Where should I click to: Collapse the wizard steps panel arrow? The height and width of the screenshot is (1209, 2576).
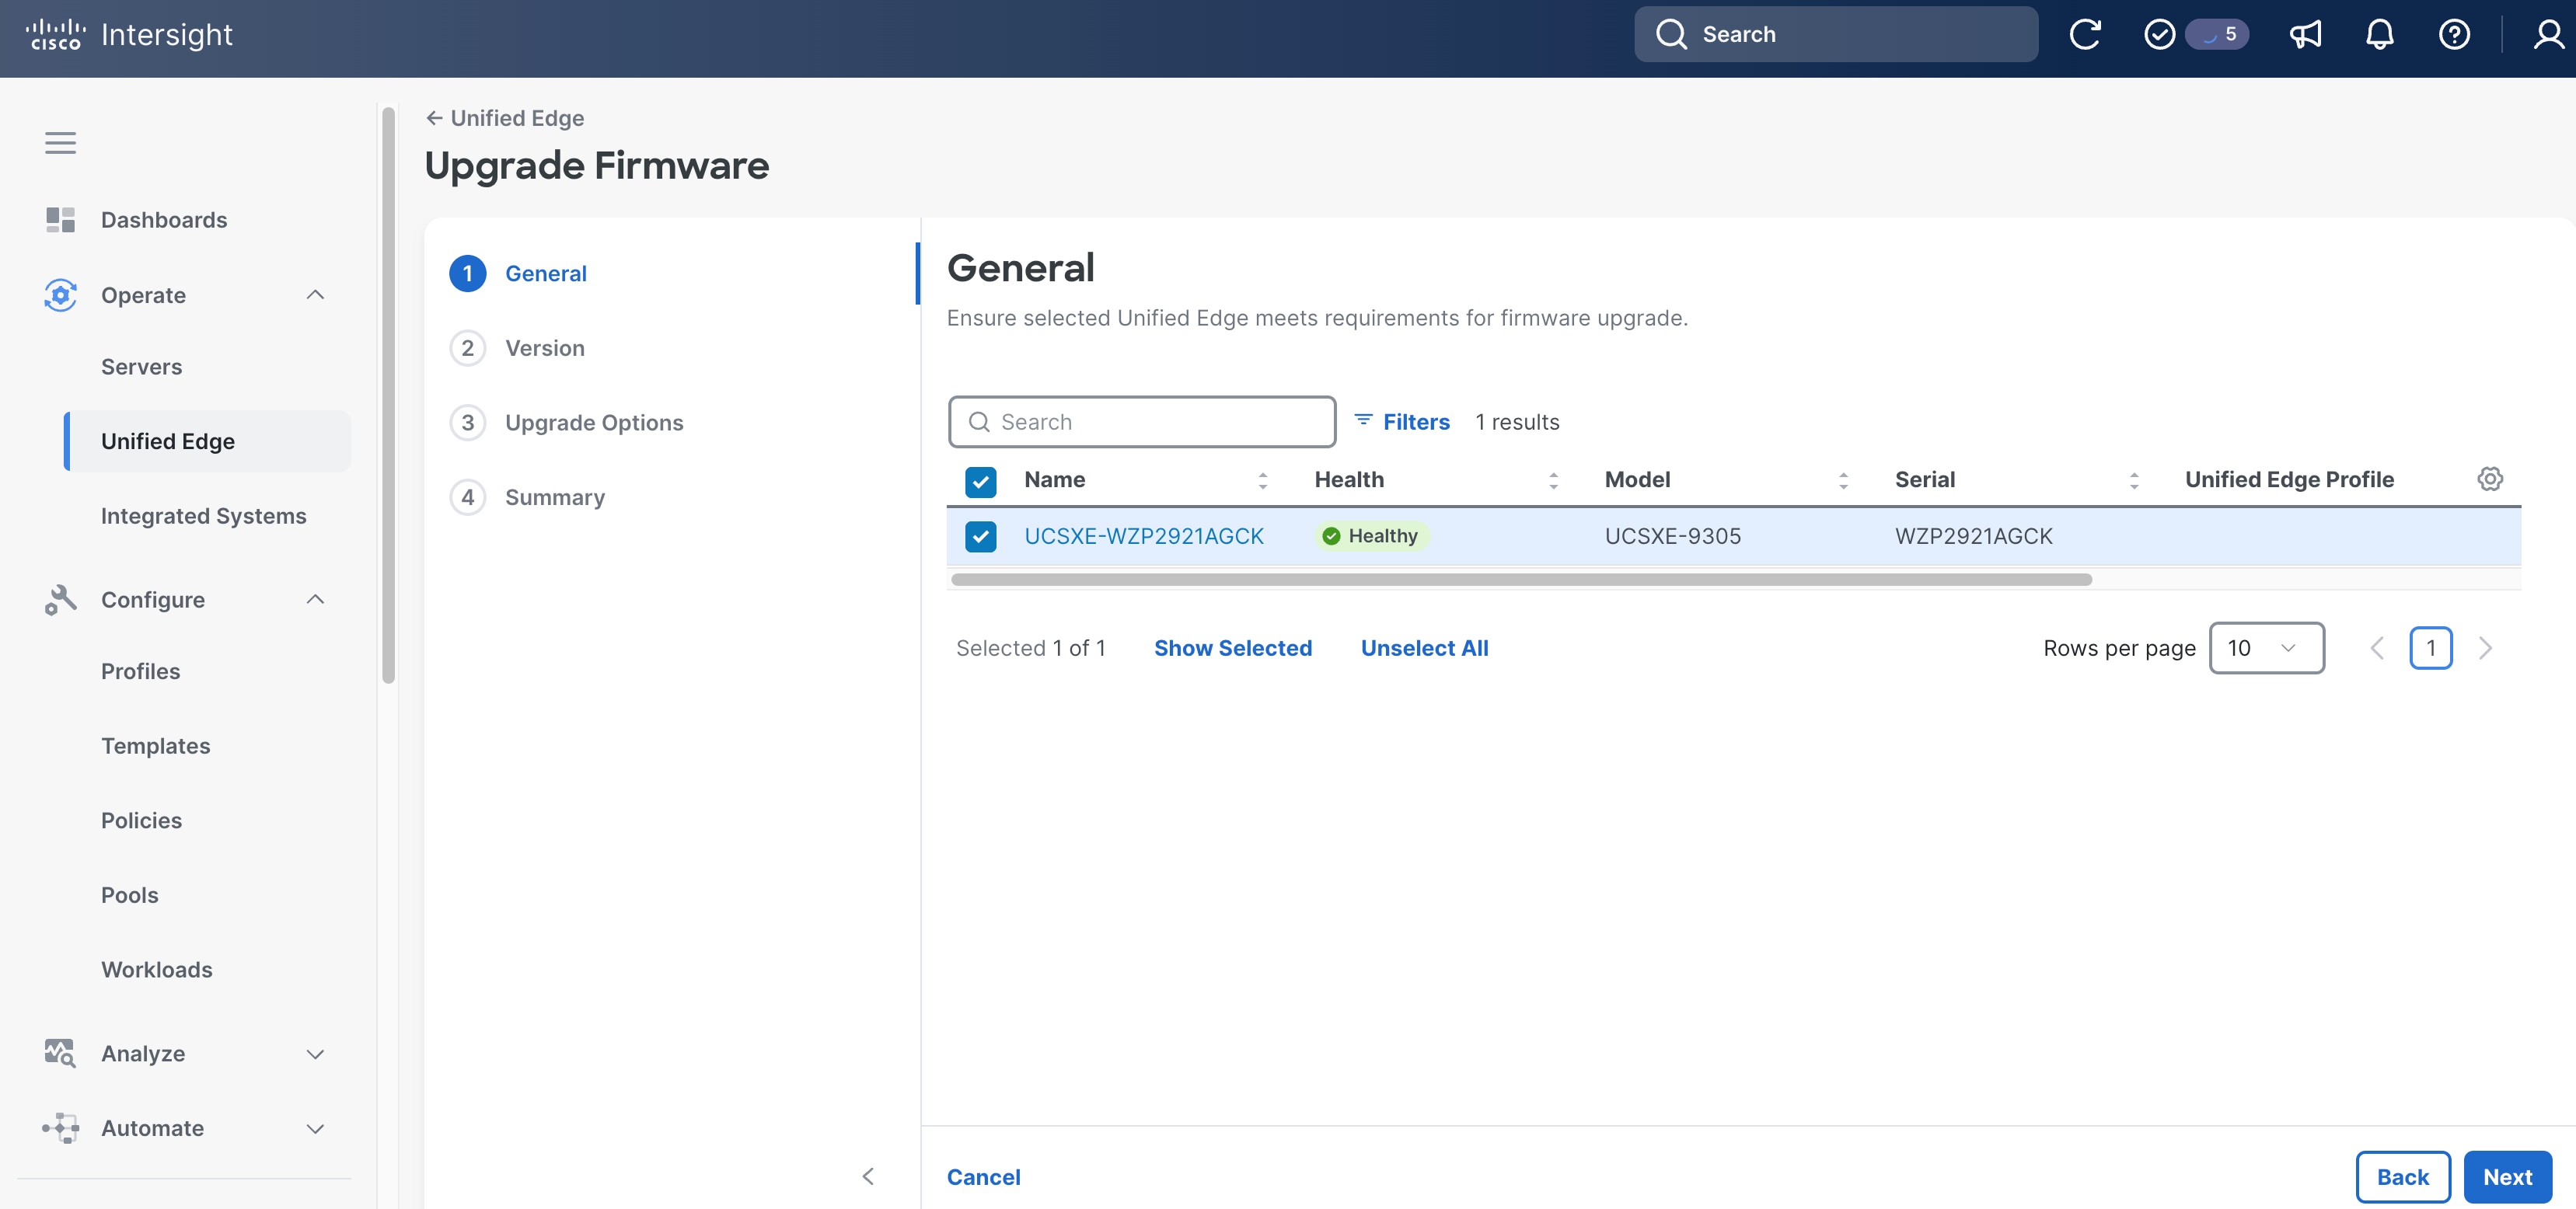pos(868,1176)
